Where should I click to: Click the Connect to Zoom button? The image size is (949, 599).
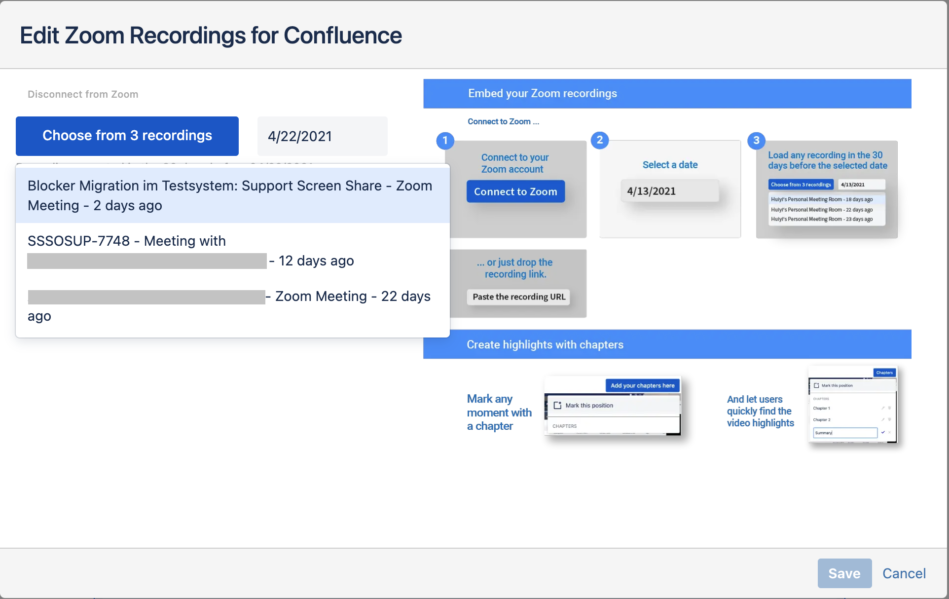click(516, 191)
